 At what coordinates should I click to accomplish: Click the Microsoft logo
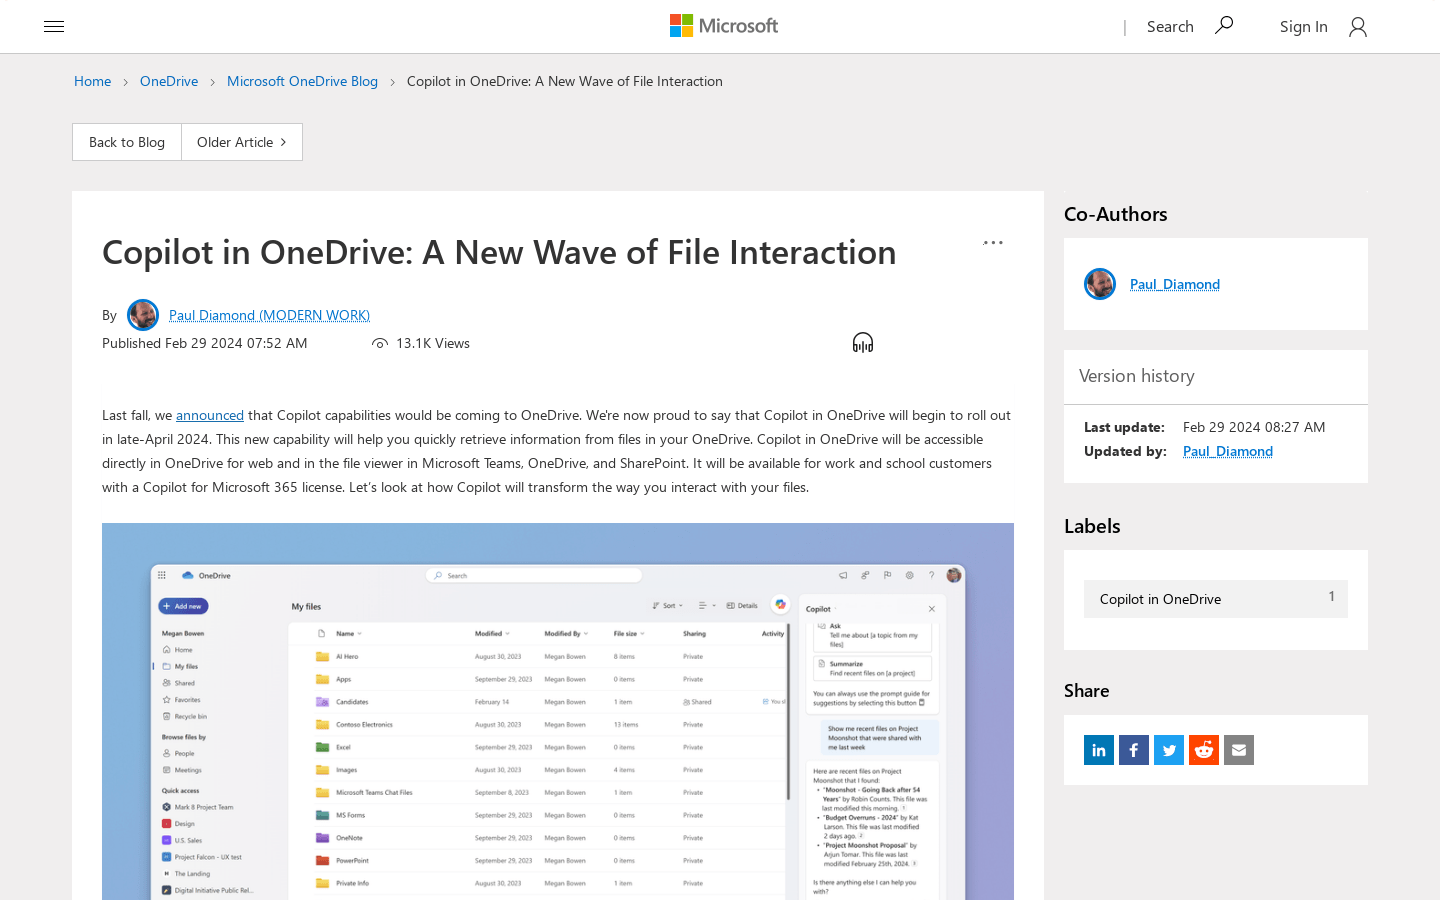(x=724, y=26)
